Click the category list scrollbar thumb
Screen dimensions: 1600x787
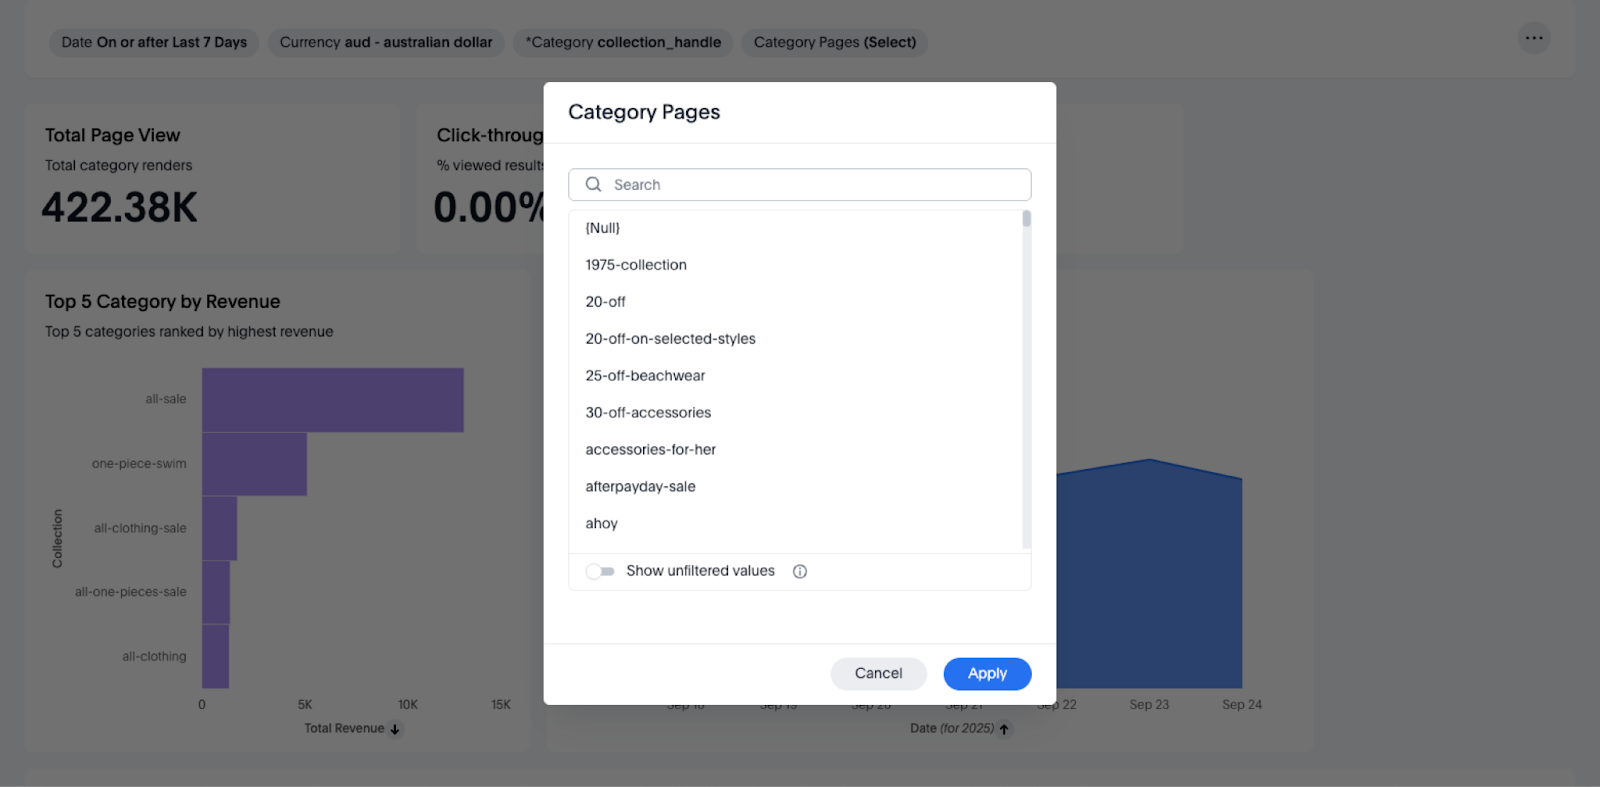(x=1026, y=219)
